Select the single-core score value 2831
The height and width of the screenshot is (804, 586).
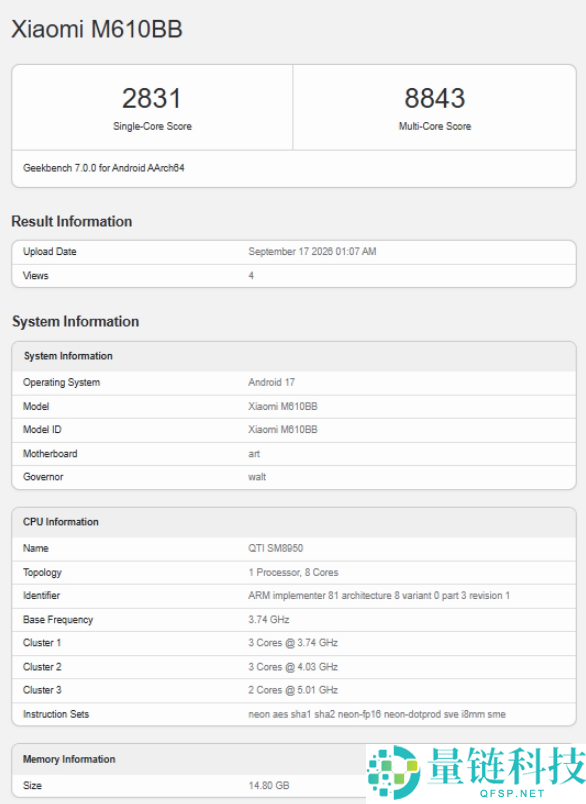152,98
